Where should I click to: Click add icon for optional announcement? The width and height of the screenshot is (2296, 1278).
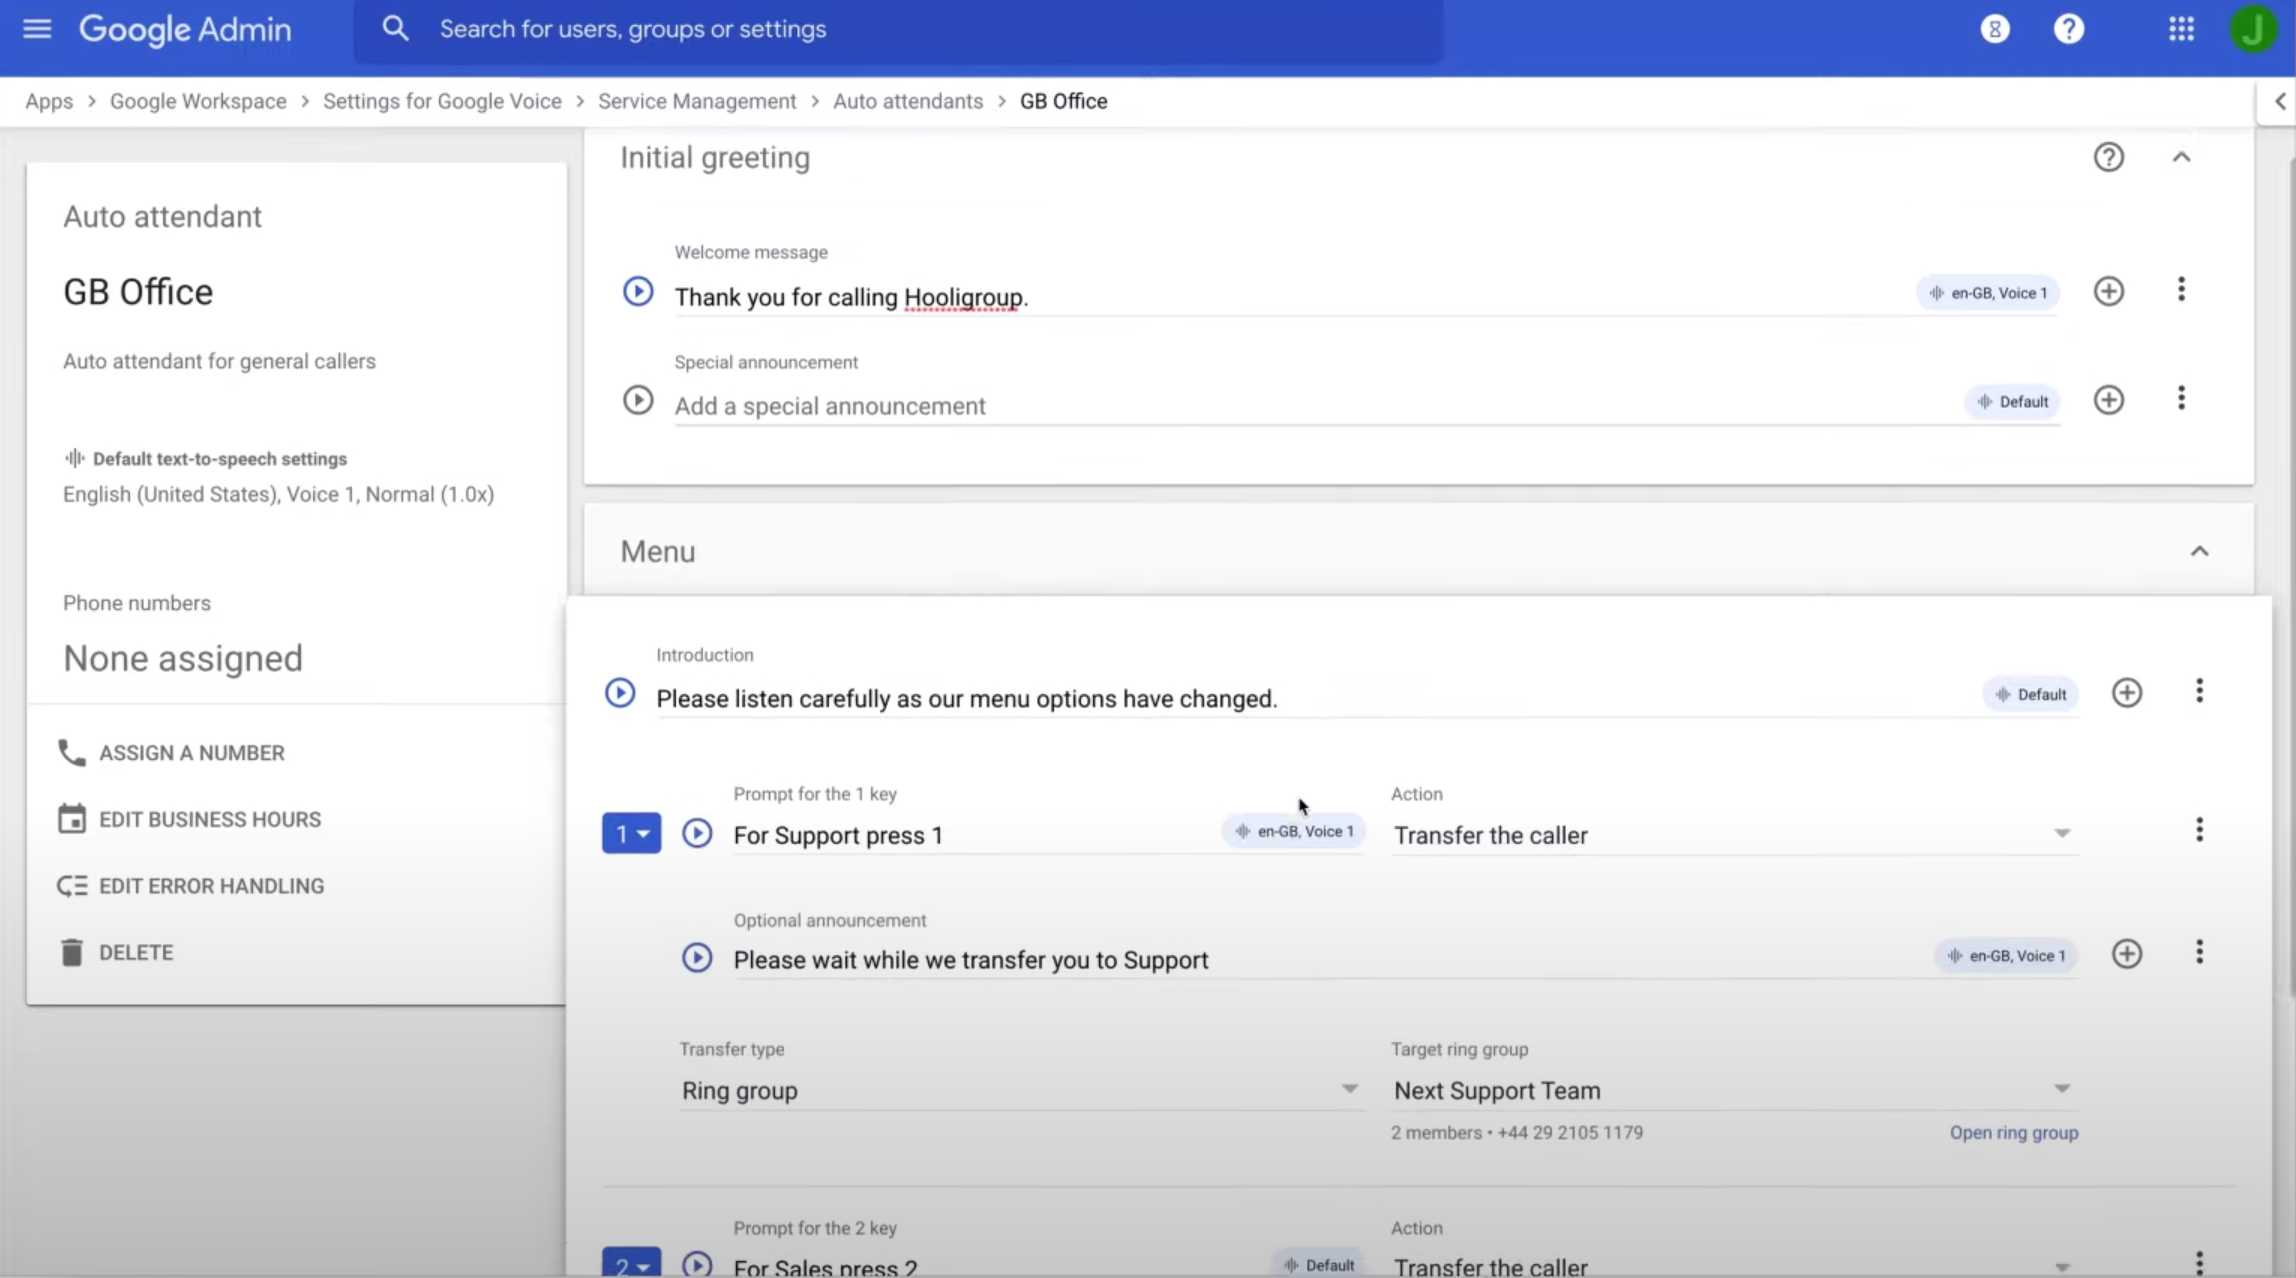[2126, 952]
